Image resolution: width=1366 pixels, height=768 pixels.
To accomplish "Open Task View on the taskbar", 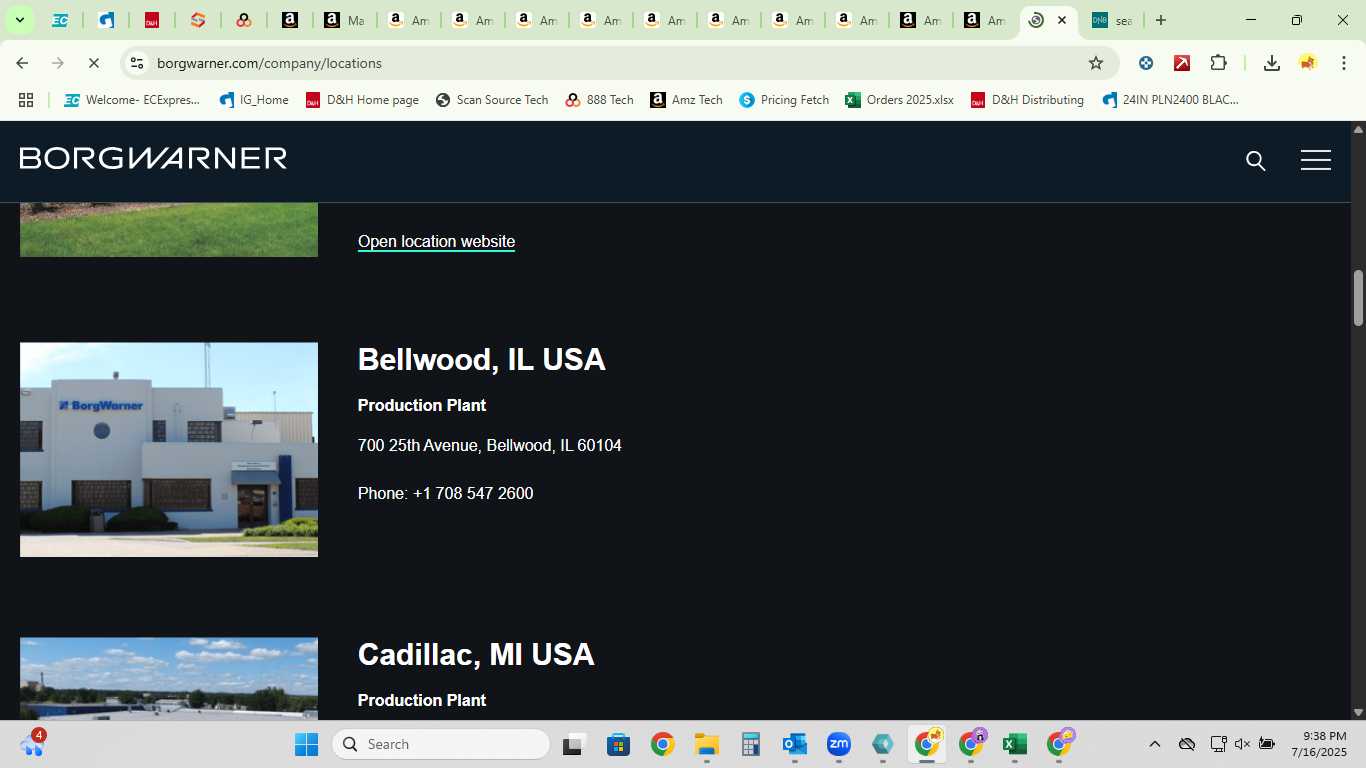I will tap(573, 744).
